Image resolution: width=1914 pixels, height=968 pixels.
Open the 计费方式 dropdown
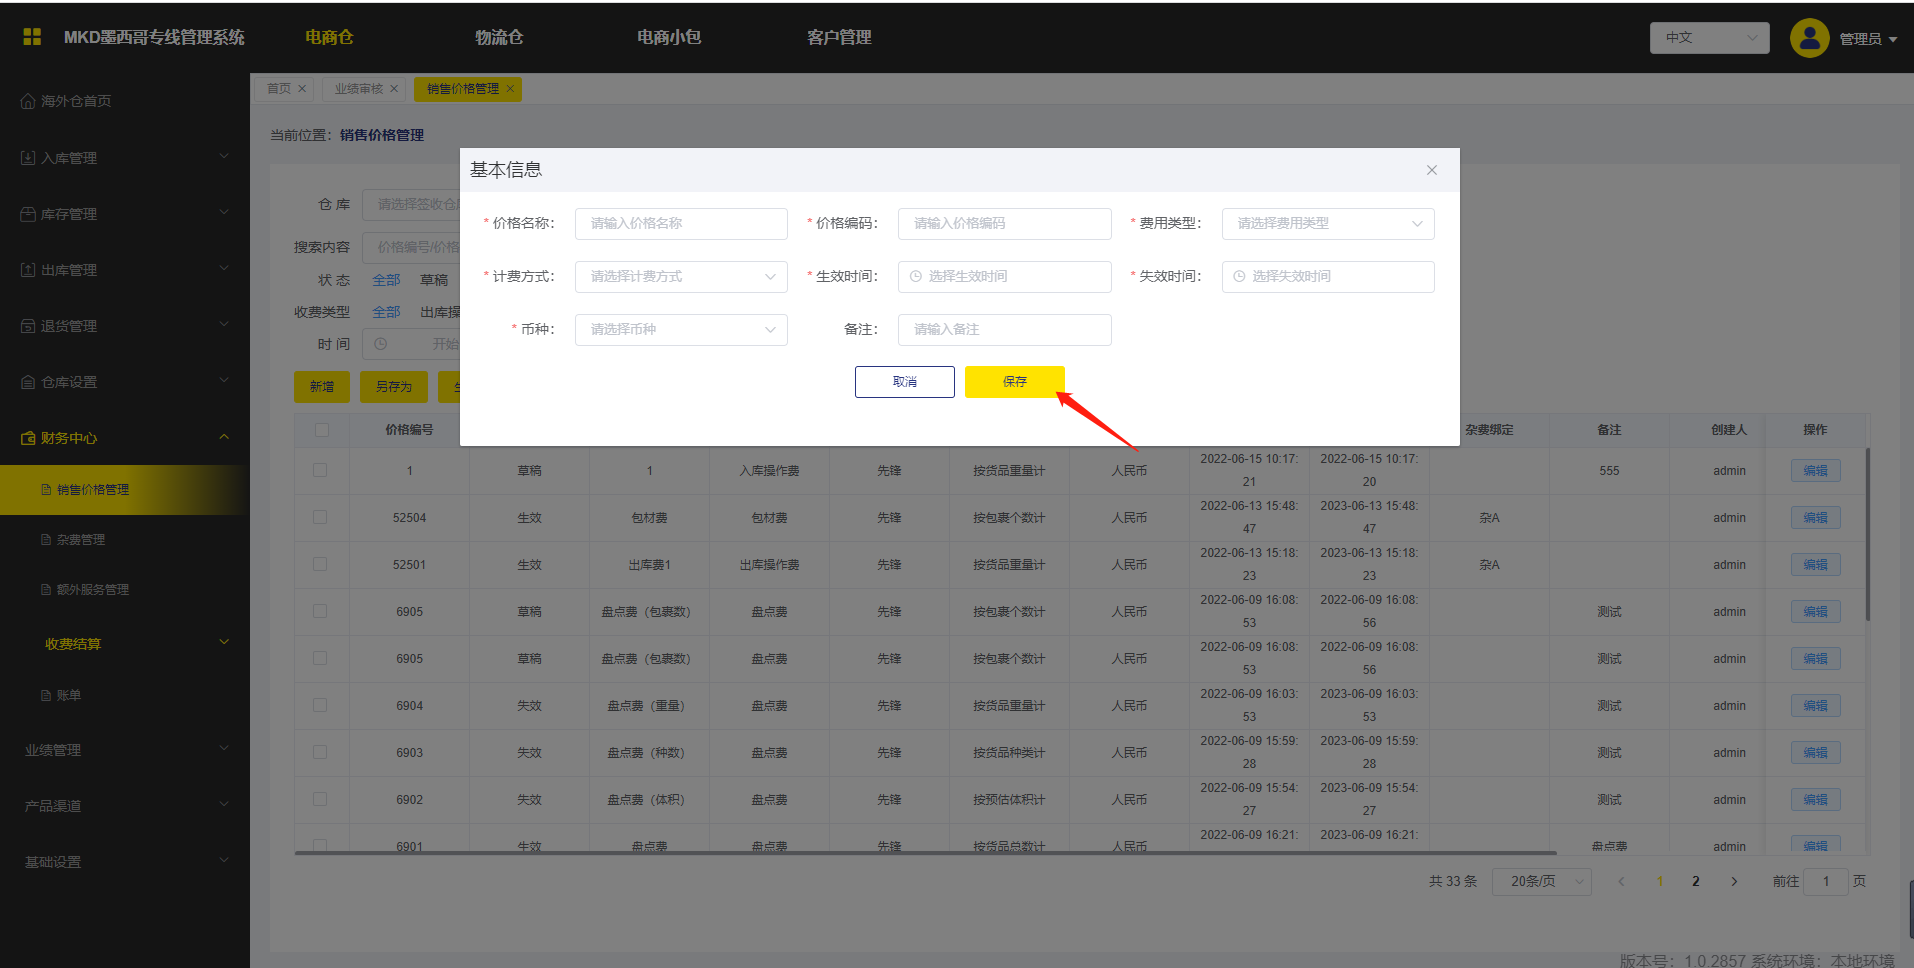click(x=680, y=277)
